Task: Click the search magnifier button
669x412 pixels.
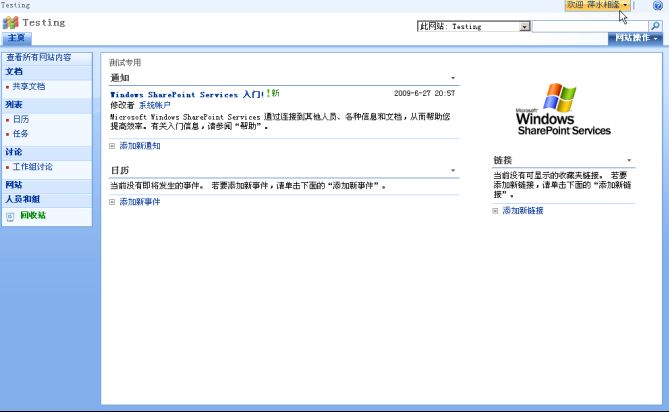Action: [655, 26]
